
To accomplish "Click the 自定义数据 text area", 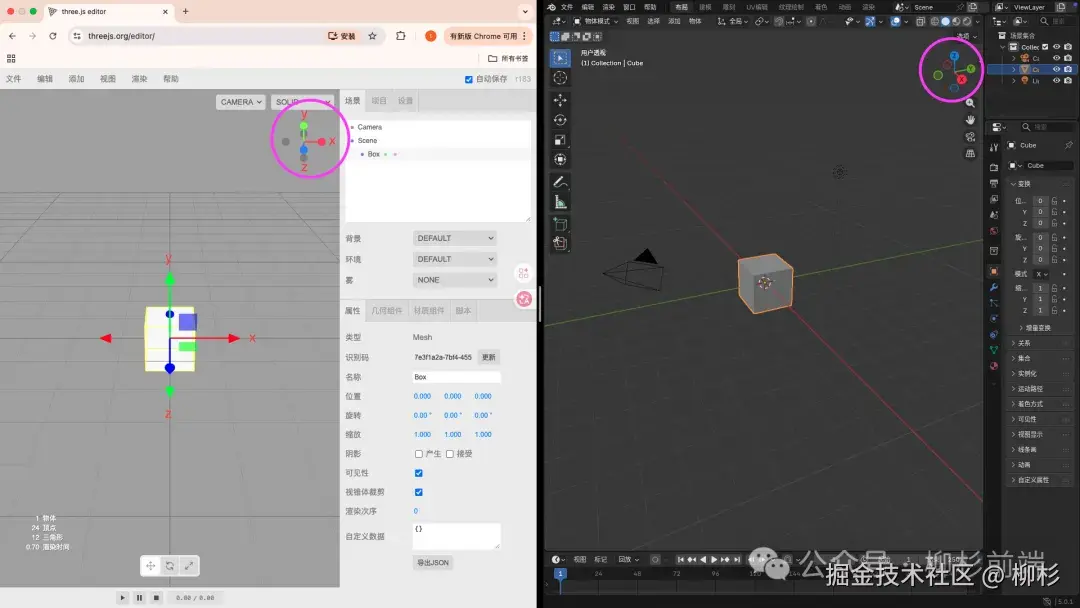I will click(457, 536).
